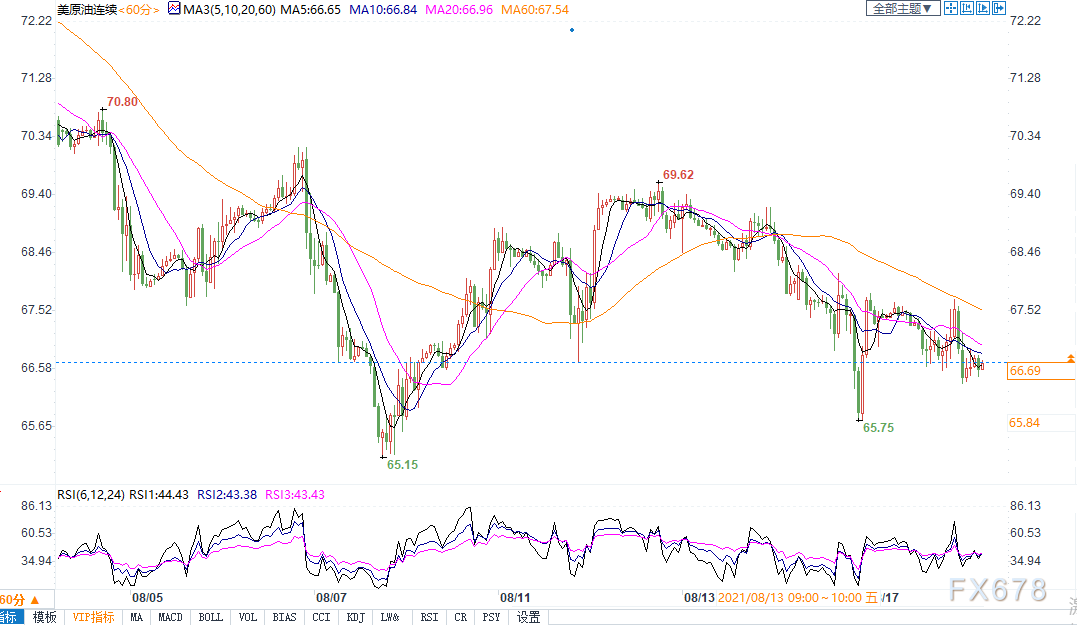Click the 65.15 low price label
Viewport: 1077px width, 625px height.
pos(403,465)
